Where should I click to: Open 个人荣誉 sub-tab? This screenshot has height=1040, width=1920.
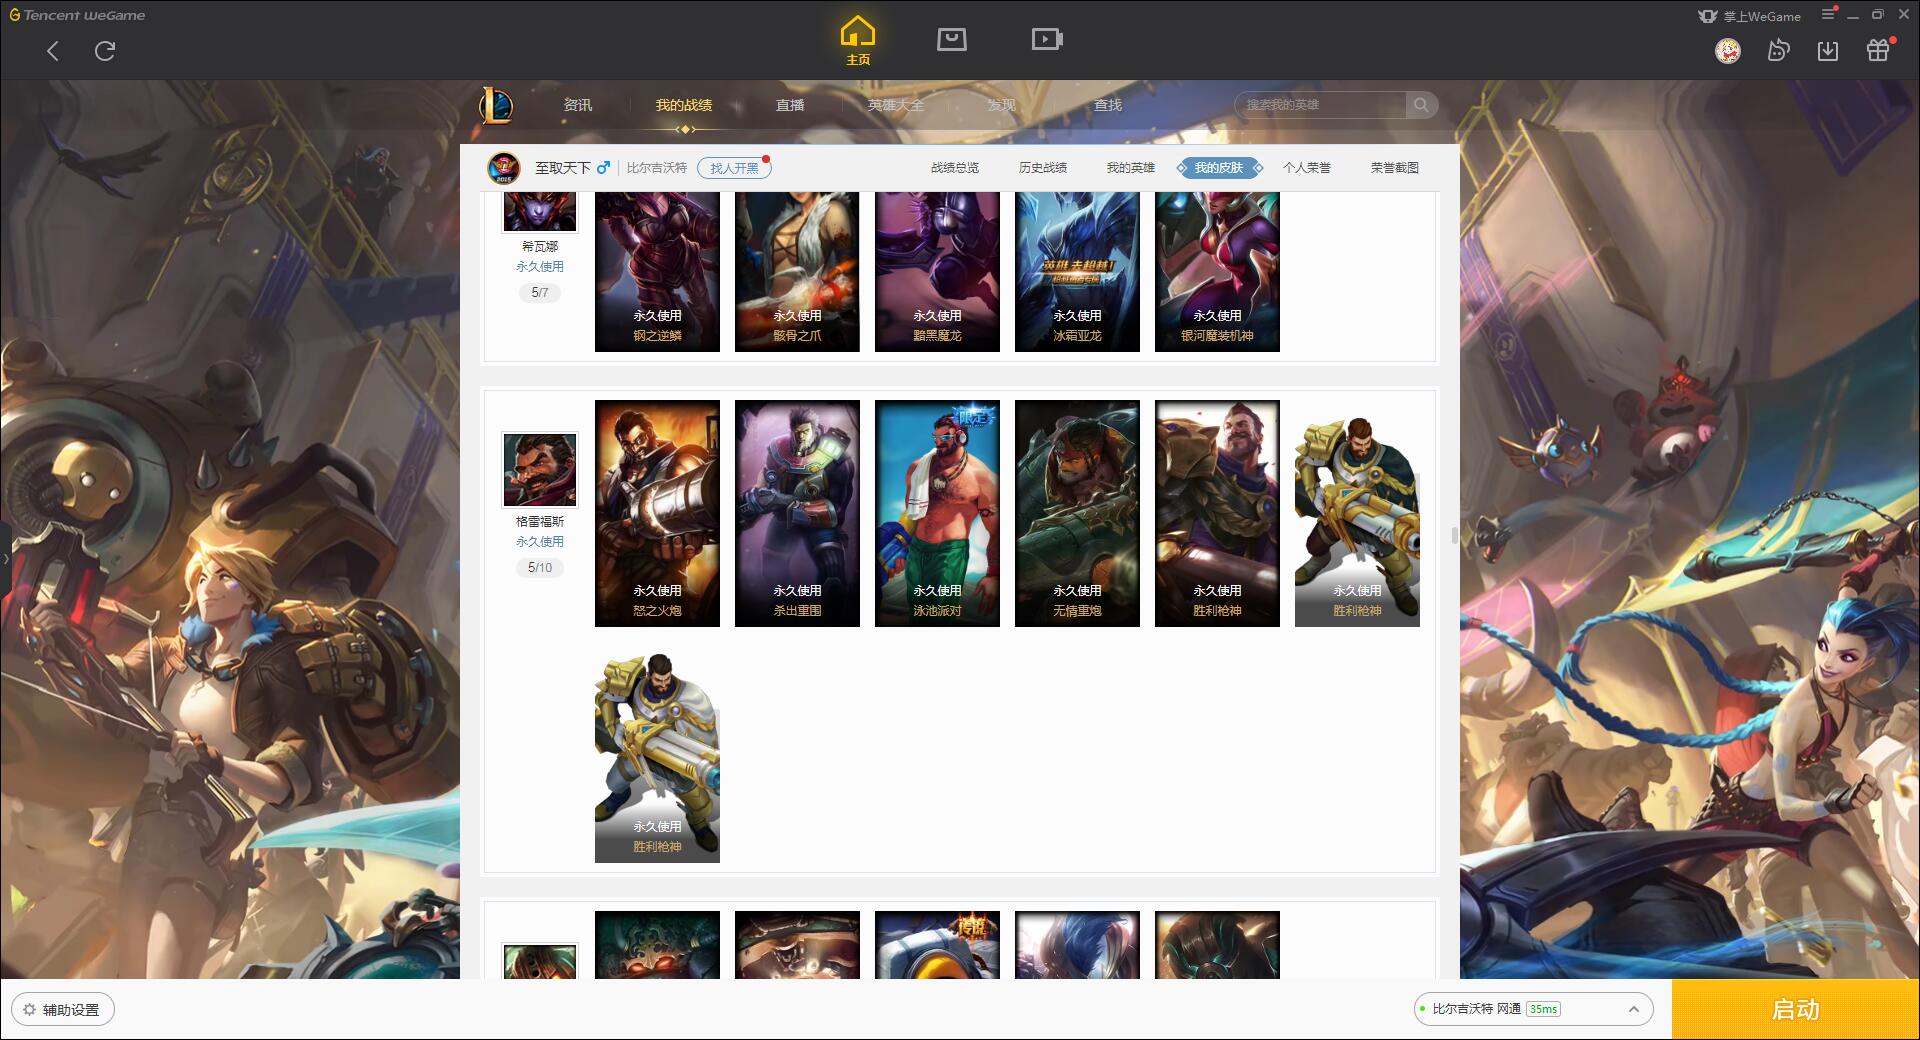click(x=1307, y=168)
